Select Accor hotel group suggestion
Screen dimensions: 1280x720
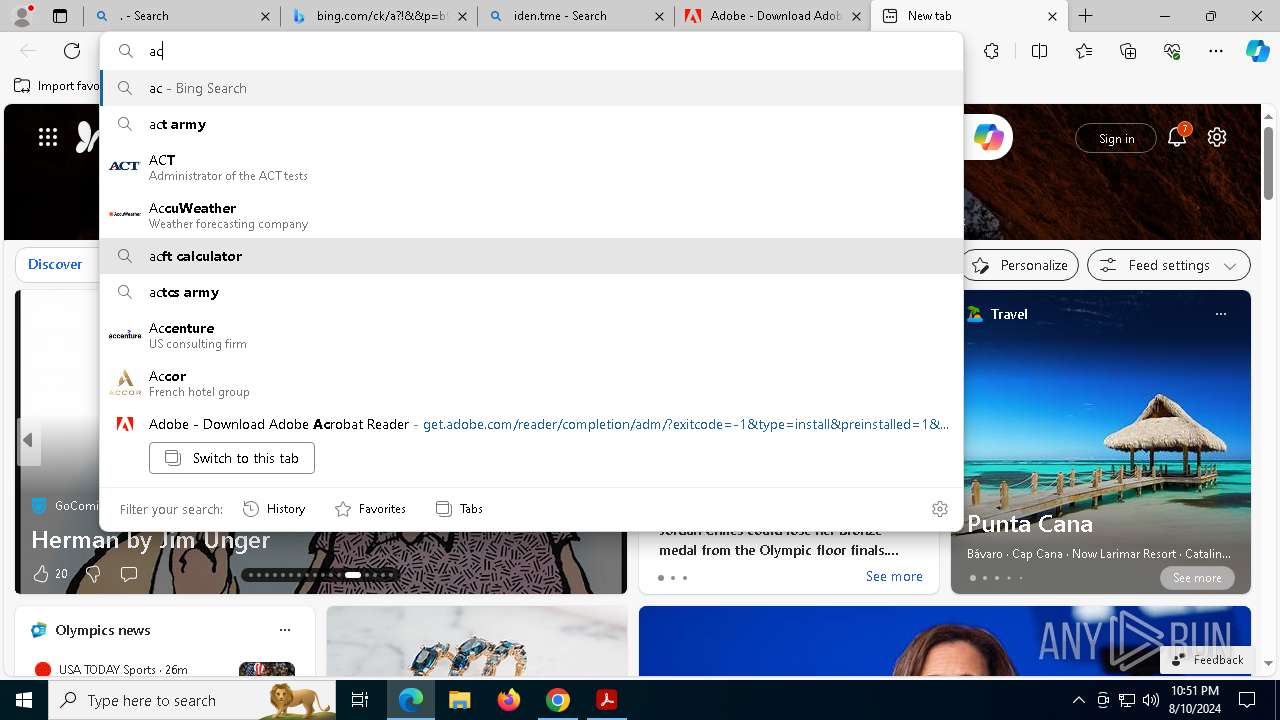[x=532, y=383]
